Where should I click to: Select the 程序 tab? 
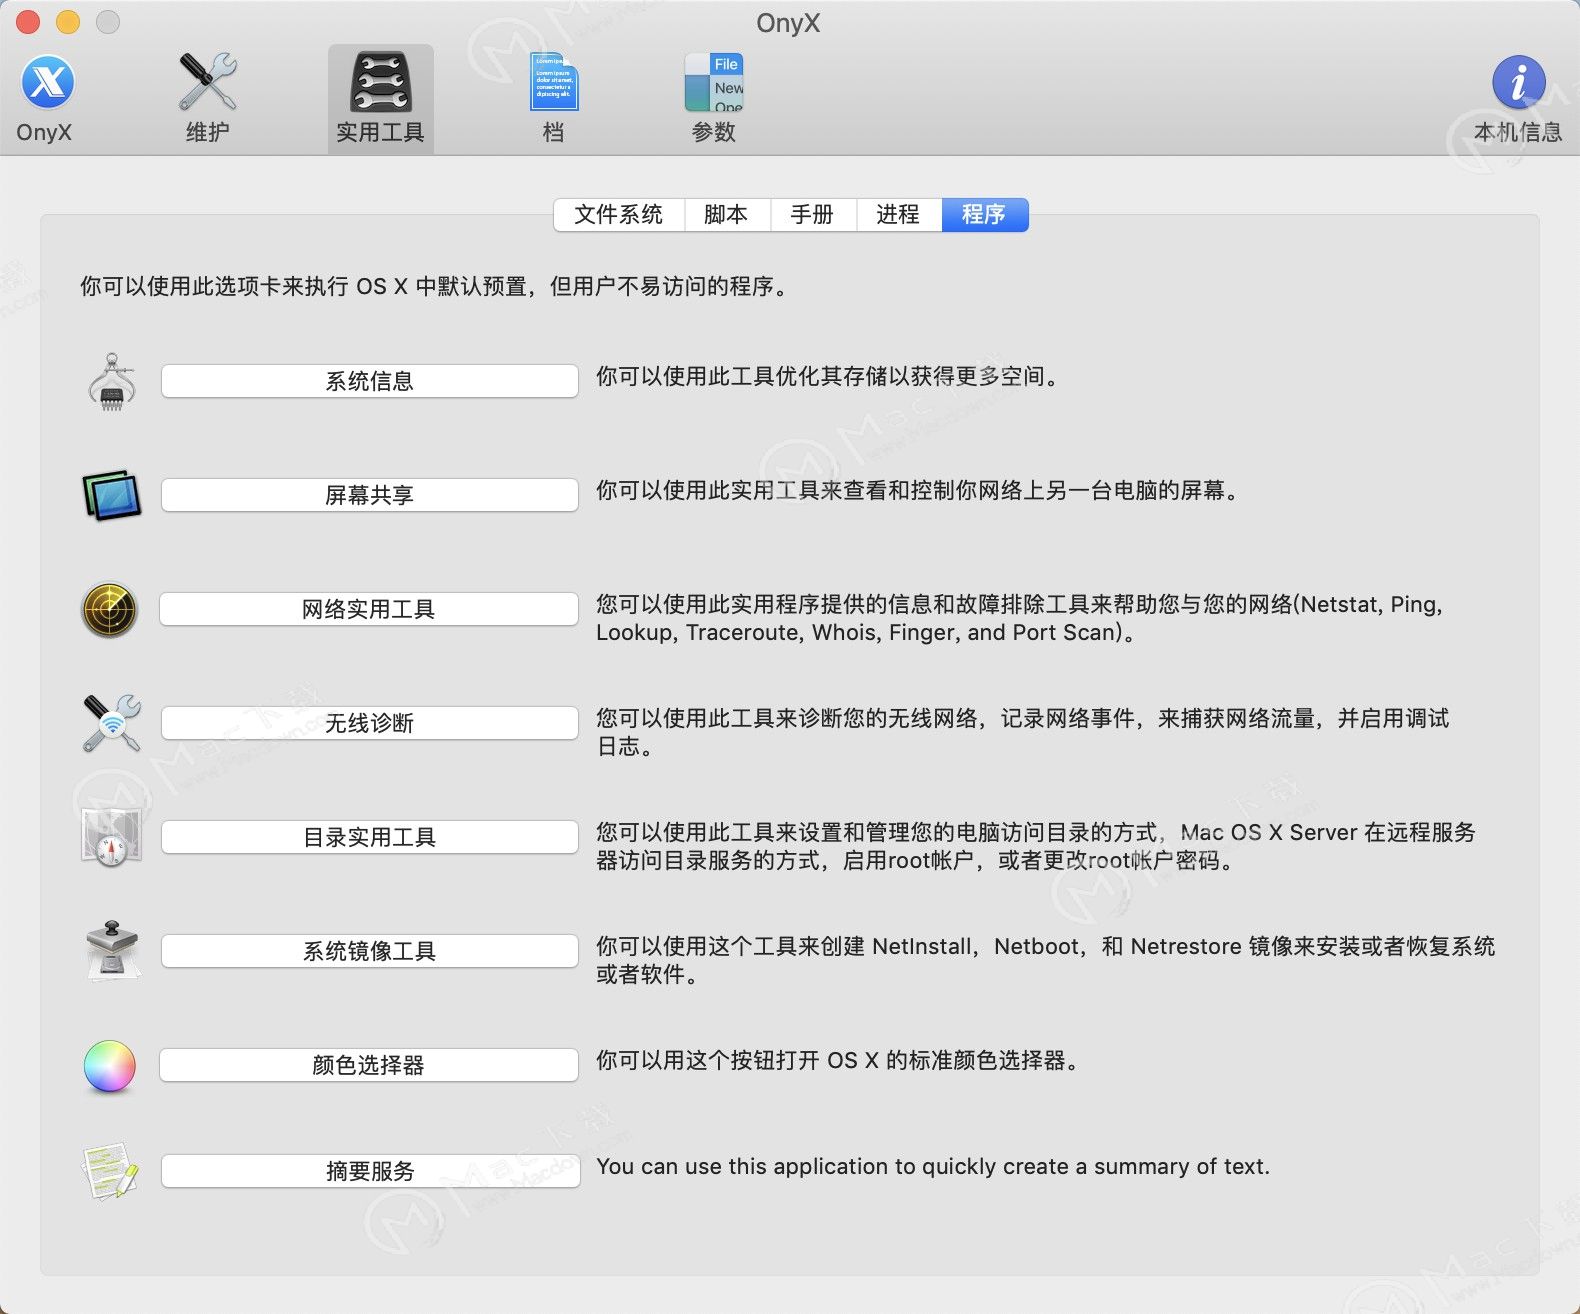click(984, 215)
